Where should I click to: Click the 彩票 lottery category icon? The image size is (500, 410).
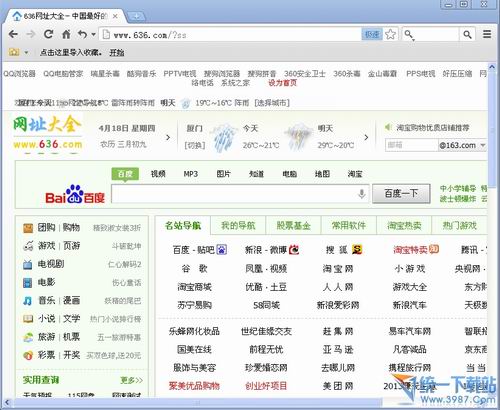coord(28,355)
